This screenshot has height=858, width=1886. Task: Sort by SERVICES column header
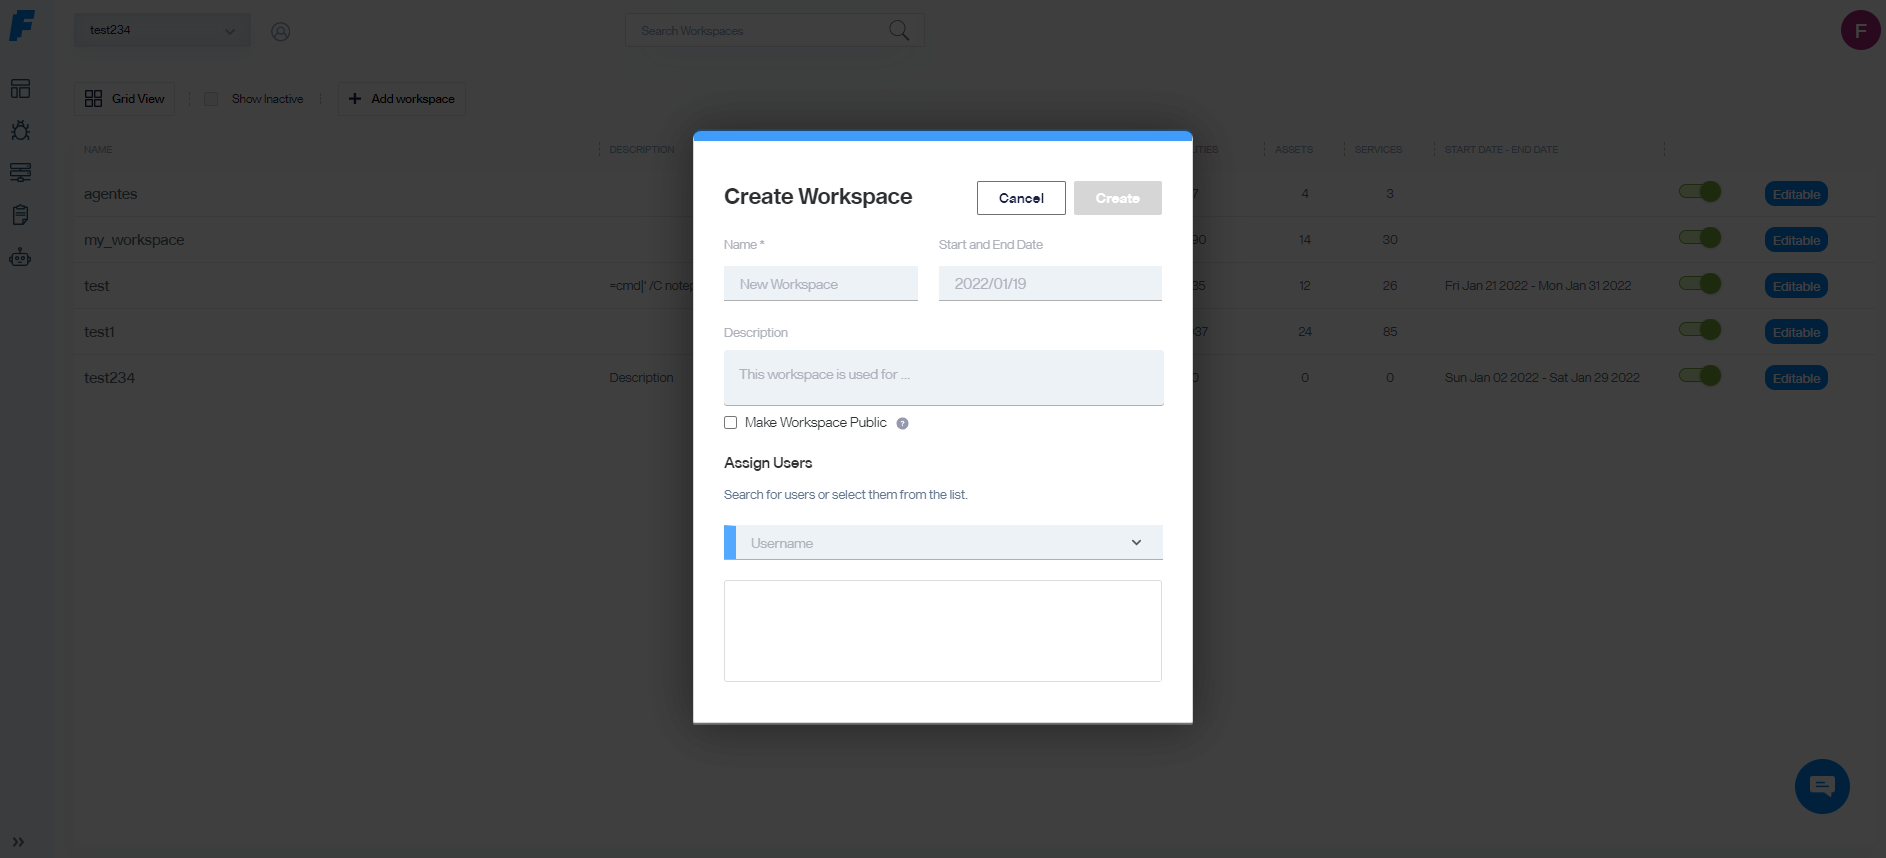(x=1378, y=150)
